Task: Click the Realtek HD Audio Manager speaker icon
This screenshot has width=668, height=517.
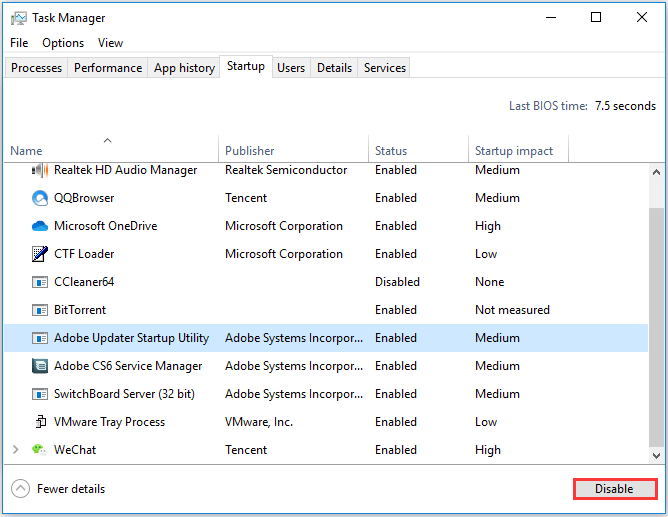Action: coord(40,170)
